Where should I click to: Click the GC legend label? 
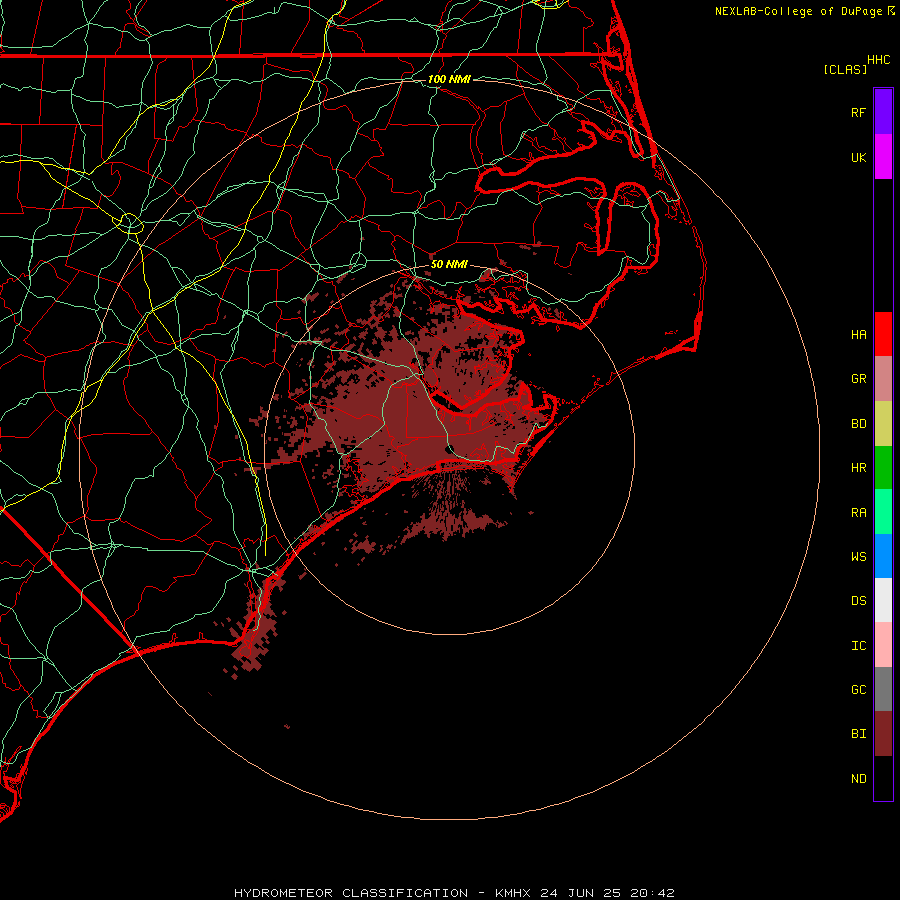point(858,690)
